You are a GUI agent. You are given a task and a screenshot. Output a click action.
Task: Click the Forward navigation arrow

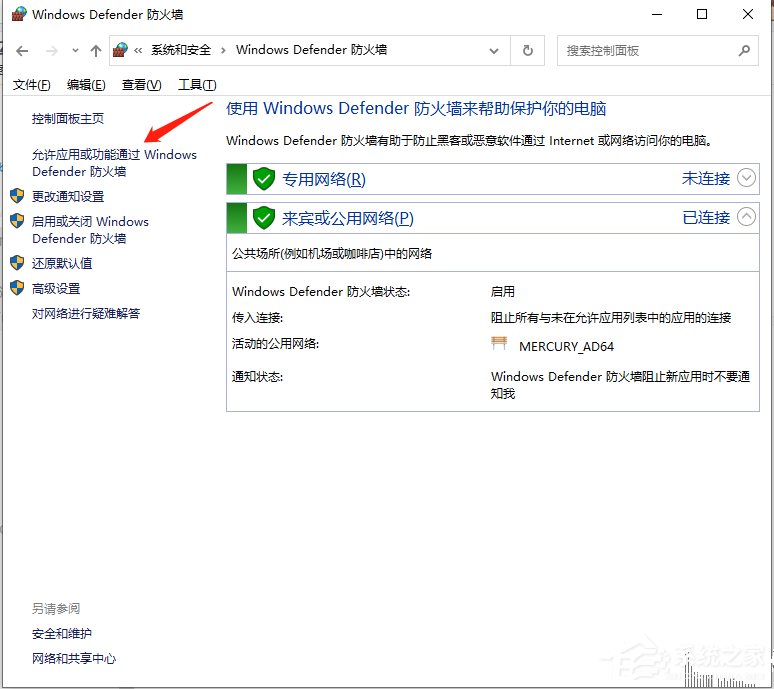coord(52,50)
